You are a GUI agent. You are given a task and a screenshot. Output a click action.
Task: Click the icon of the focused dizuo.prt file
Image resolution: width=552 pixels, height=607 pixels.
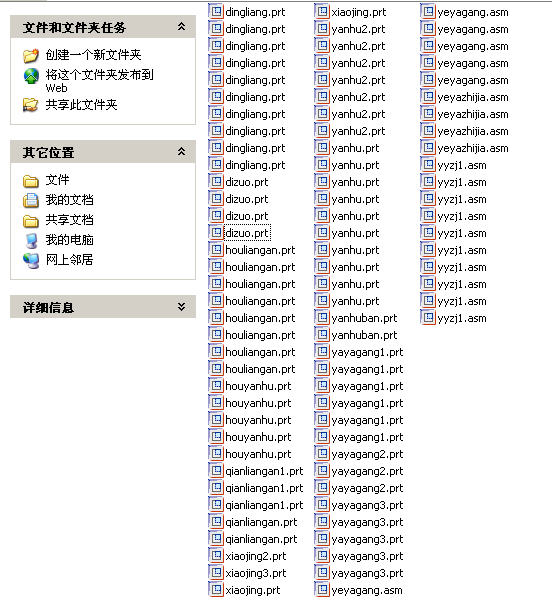[x=216, y=233]
